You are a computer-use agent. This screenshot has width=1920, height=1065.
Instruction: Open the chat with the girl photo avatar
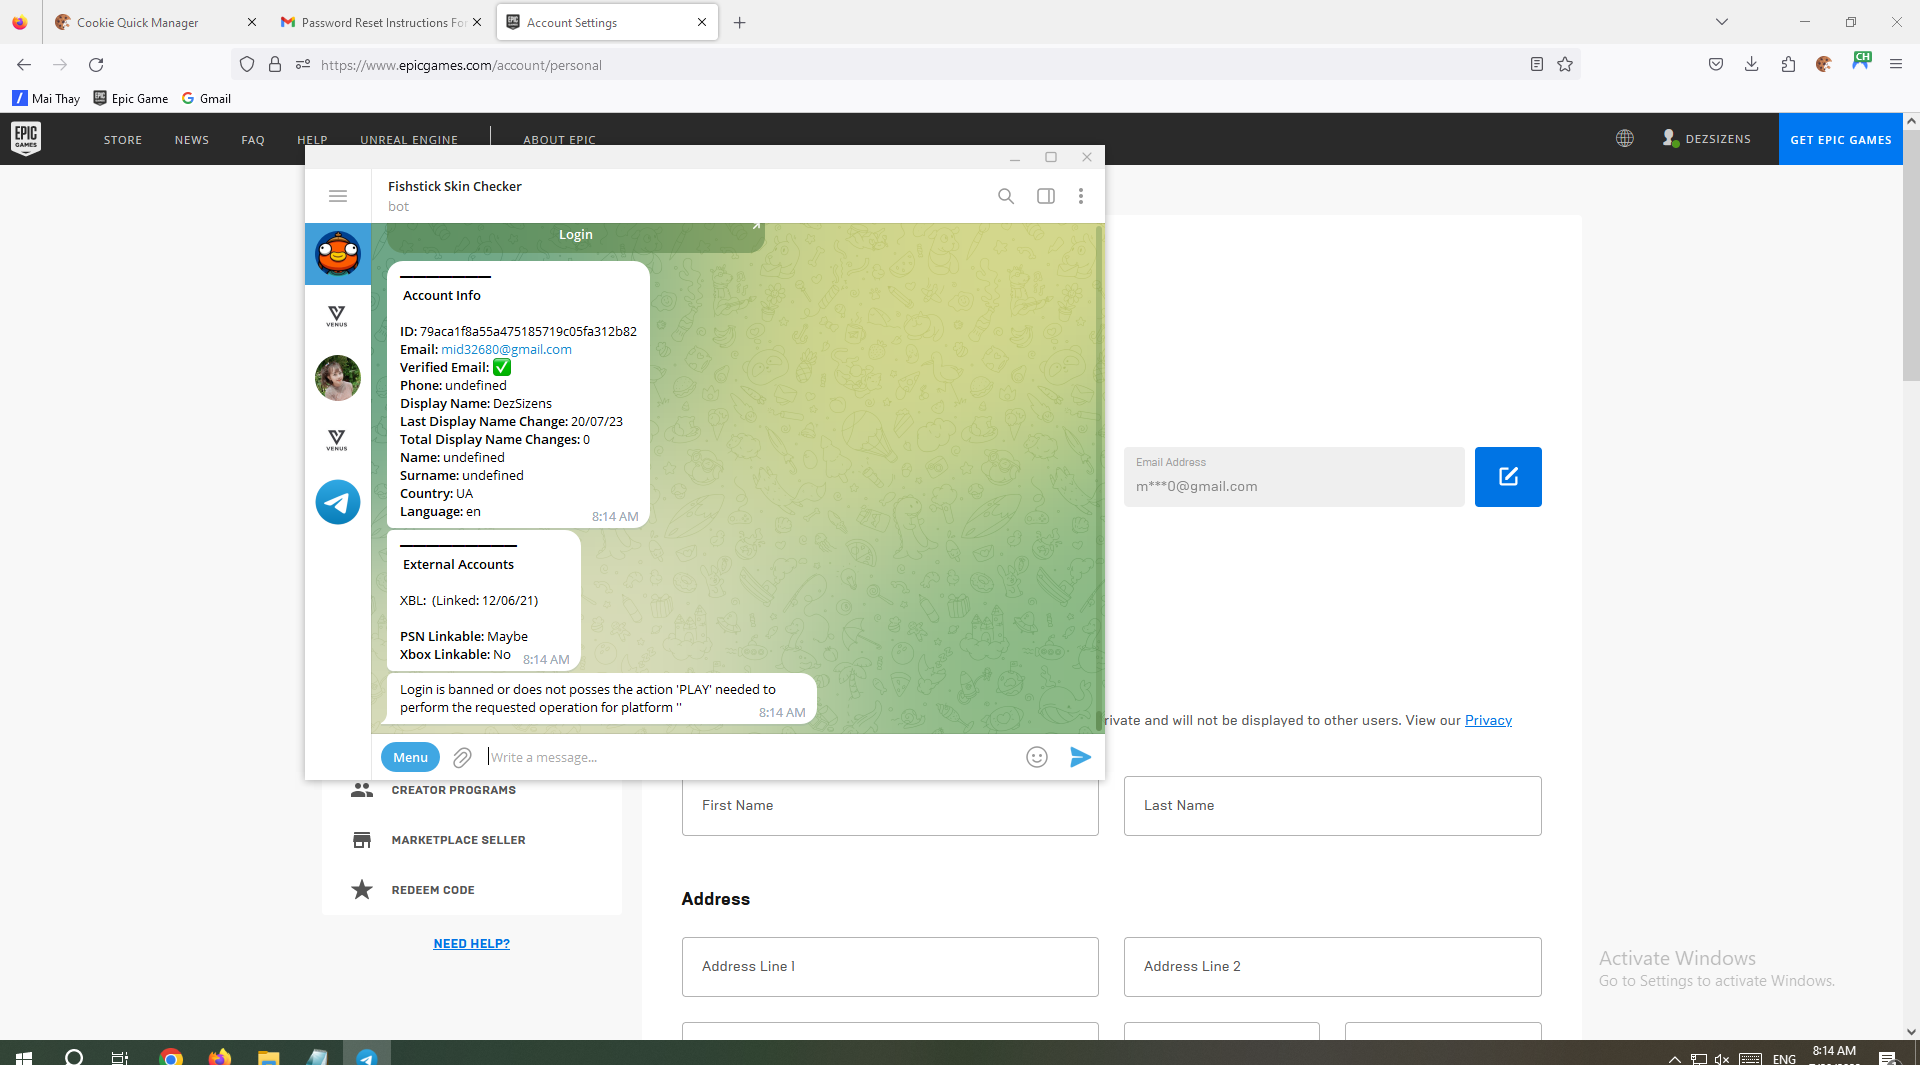point(338,378)
